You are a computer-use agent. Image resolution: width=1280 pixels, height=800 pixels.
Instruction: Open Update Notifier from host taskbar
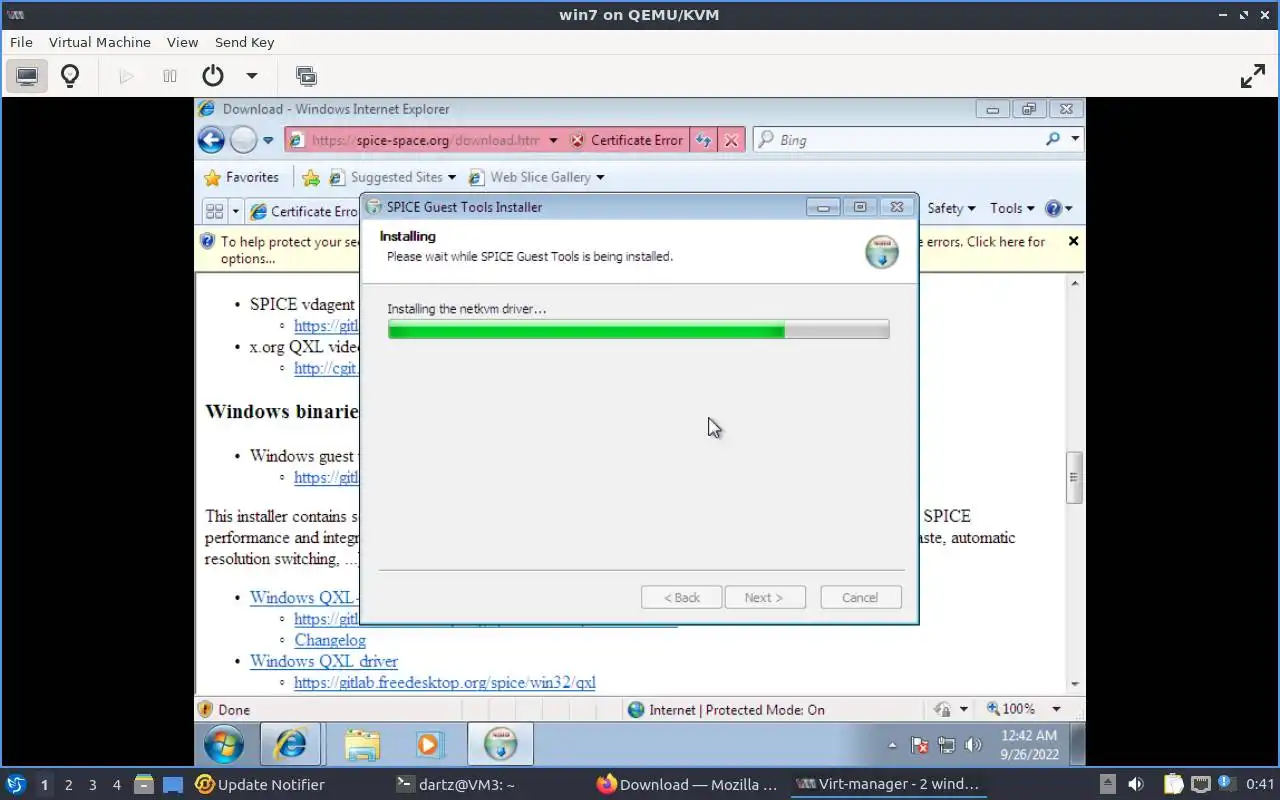[x=260, y=785]
